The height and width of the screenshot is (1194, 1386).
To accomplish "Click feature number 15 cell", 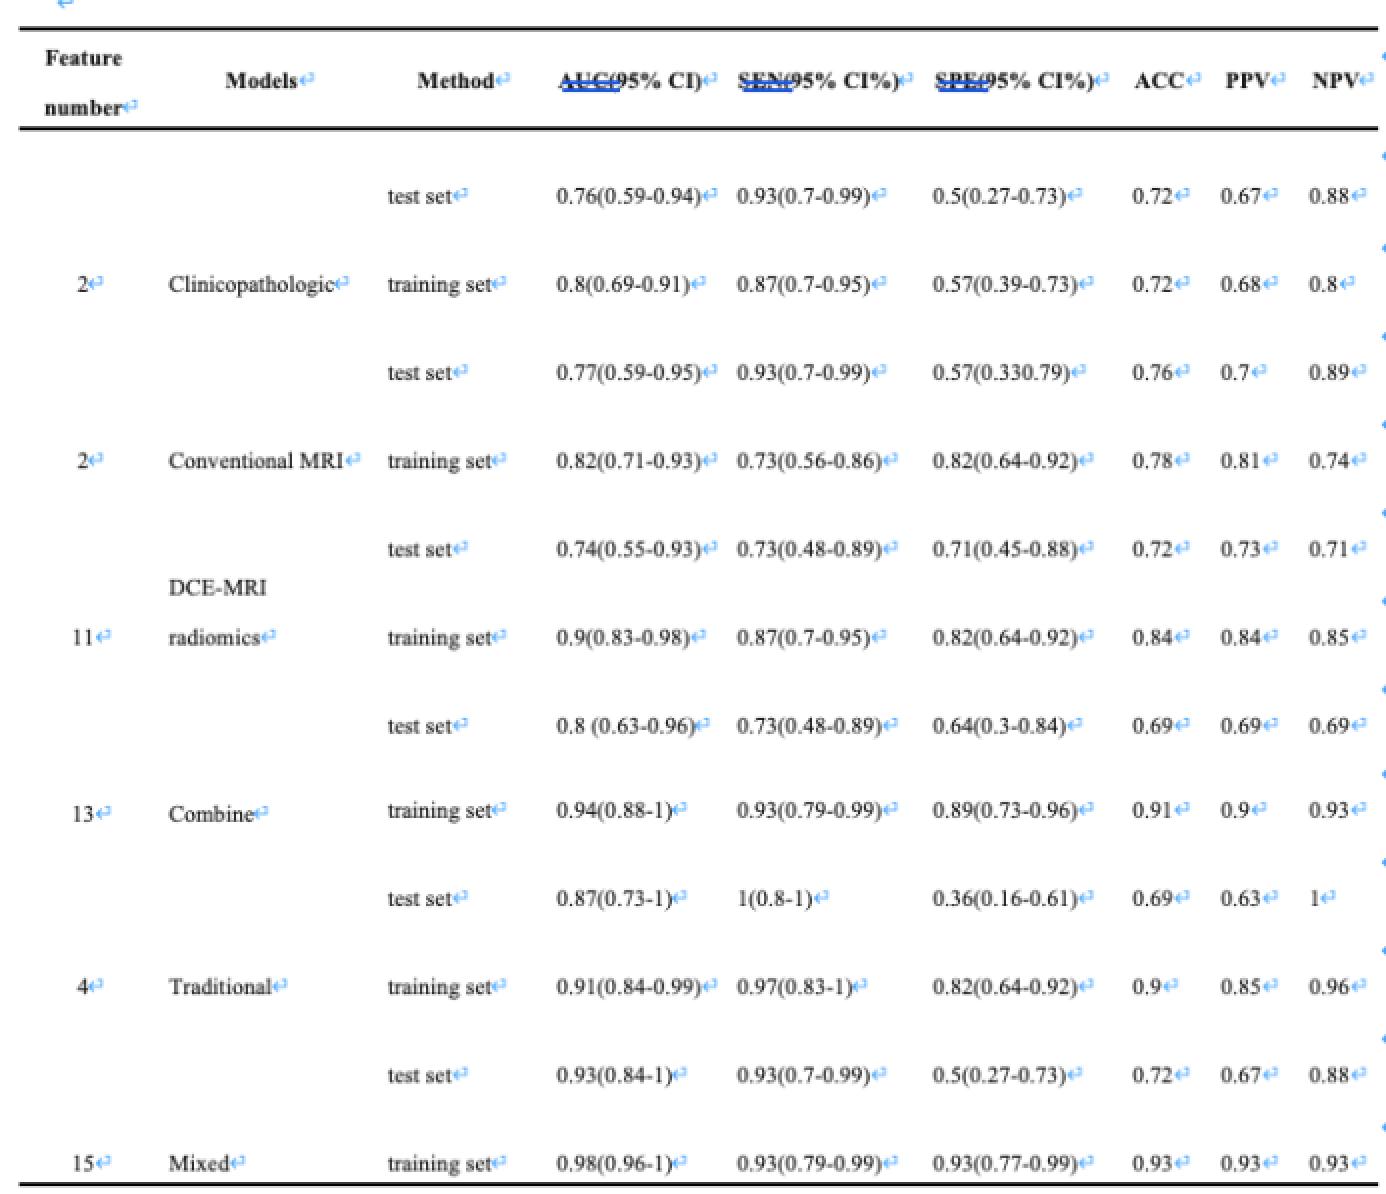I will coord(83,1163).
